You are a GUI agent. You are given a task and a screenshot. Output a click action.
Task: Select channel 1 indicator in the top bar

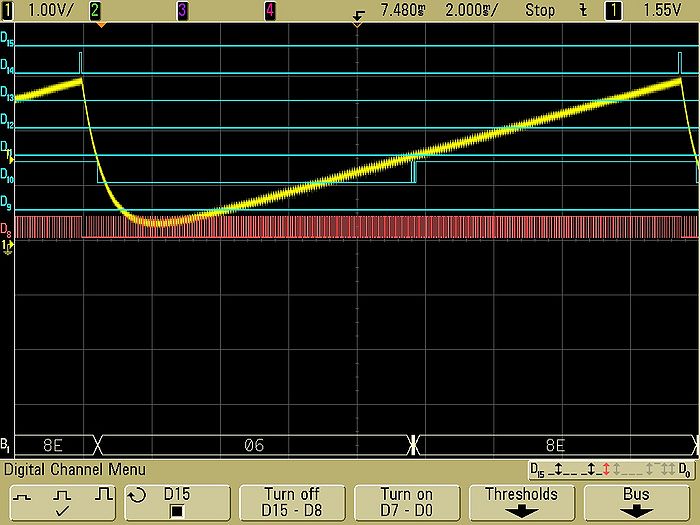coord(7,9)
